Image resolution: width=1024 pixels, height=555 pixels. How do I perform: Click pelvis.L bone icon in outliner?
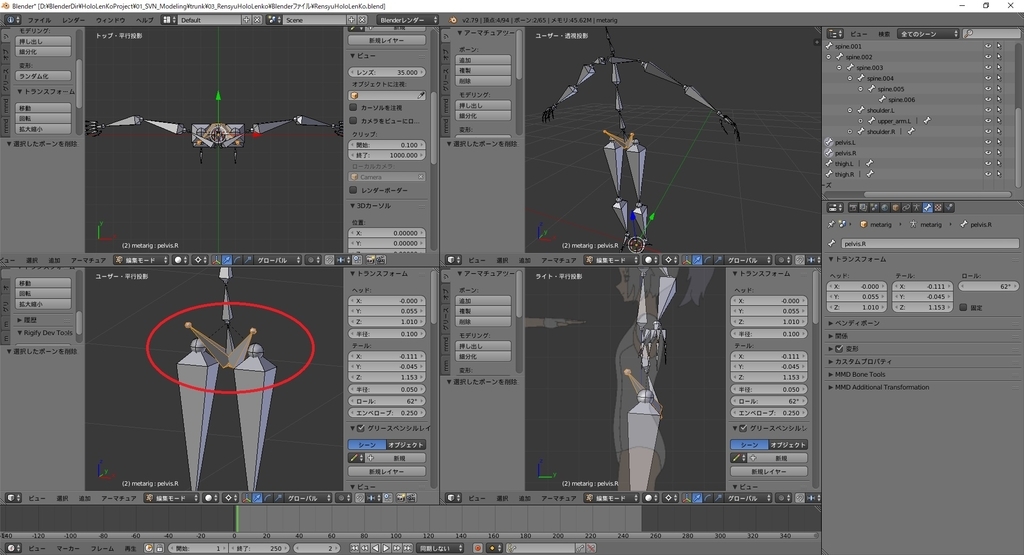click(829, 142)
